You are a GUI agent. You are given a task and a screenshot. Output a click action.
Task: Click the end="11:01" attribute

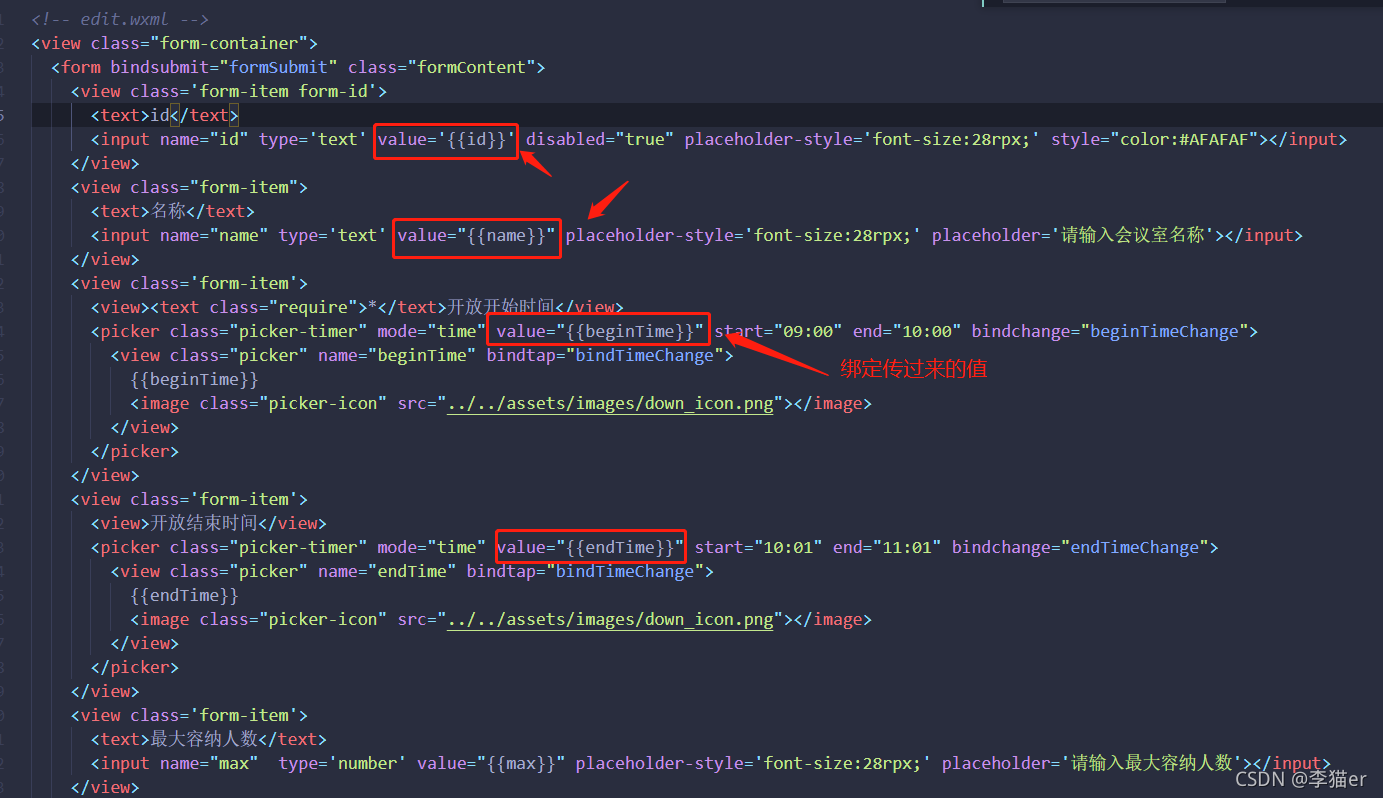(886, 547)
